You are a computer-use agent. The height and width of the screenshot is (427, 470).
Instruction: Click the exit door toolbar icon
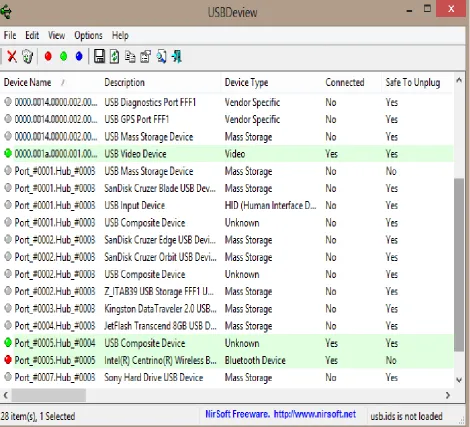coord(177,56)
